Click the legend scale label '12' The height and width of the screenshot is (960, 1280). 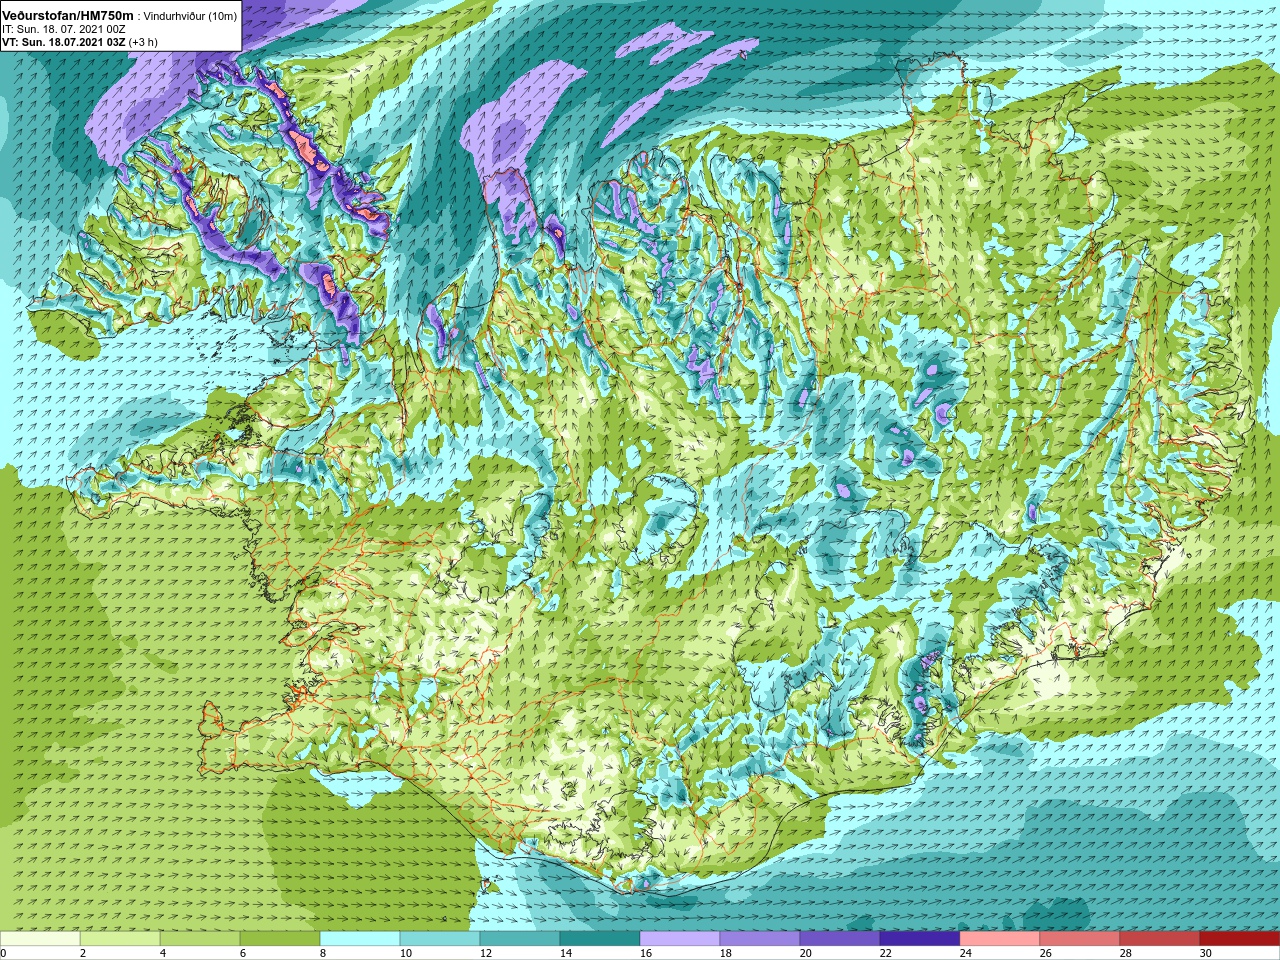point(486,953)
